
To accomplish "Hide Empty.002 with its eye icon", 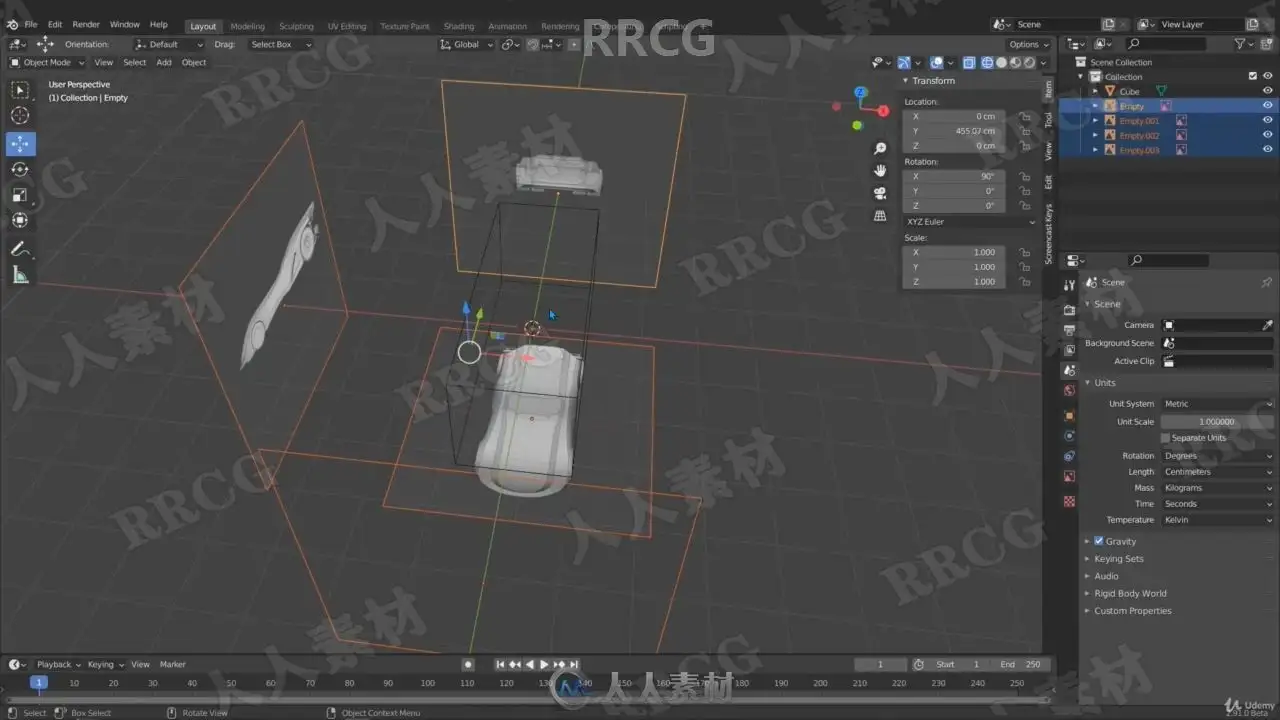I will (x=1267, y=135).
